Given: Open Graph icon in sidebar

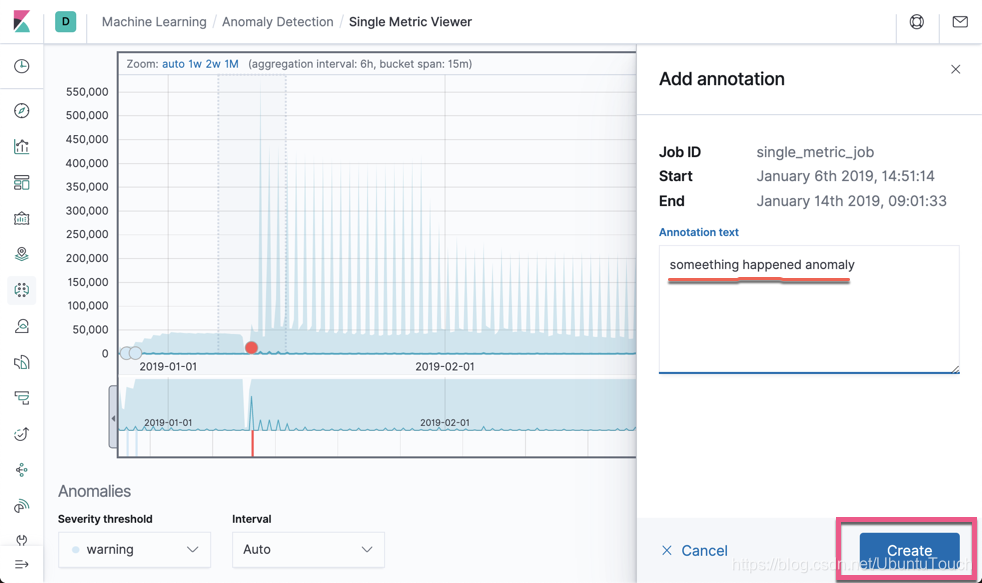Looking at the screenshot, I should click(21, 470).
